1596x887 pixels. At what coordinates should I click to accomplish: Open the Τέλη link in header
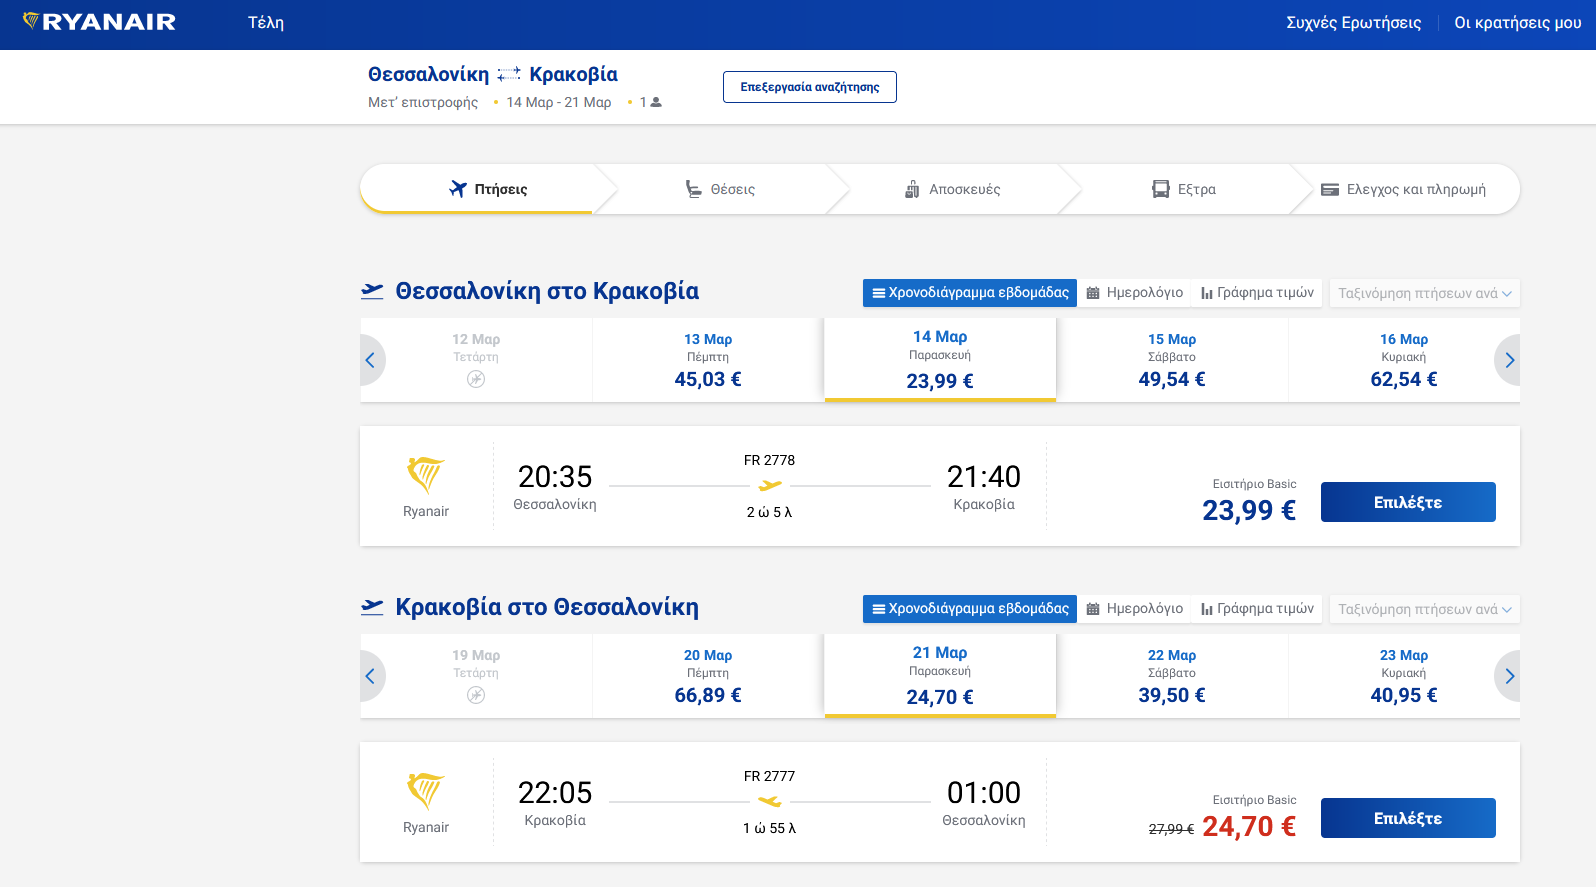tap(266, 22)
